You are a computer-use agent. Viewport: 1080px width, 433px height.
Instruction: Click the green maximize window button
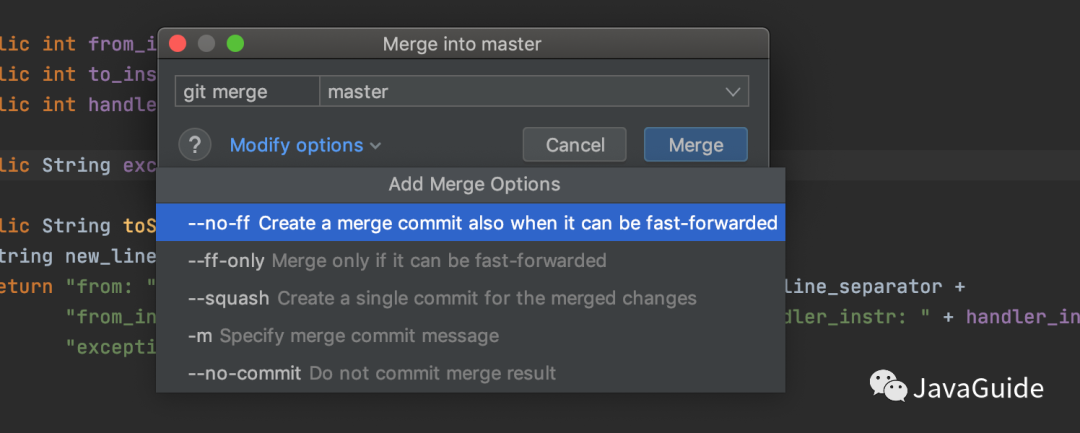[x=235, y=44]
